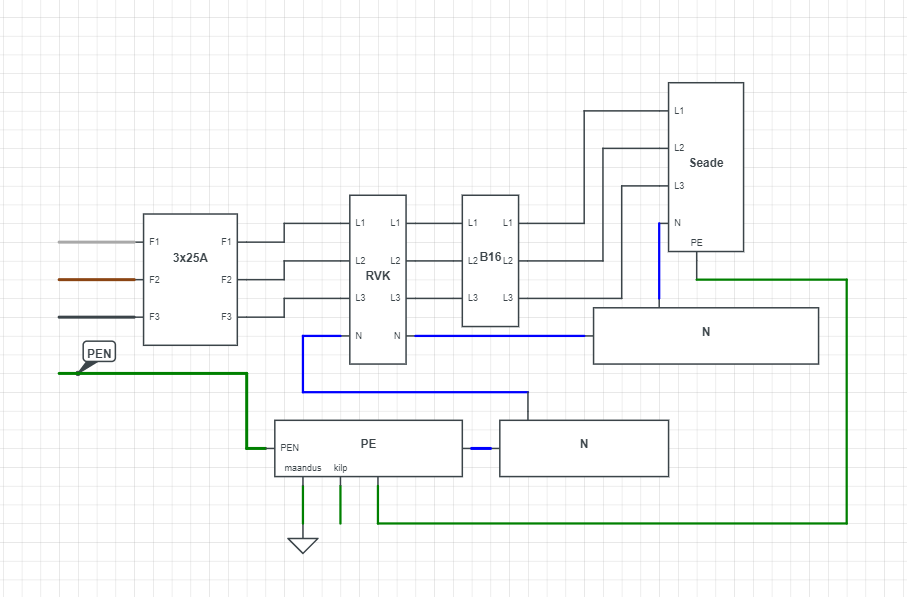Click the left N port on RVK
Image resolution: width=907 pixels, height=597 pixels.
[x=359, y=335]
